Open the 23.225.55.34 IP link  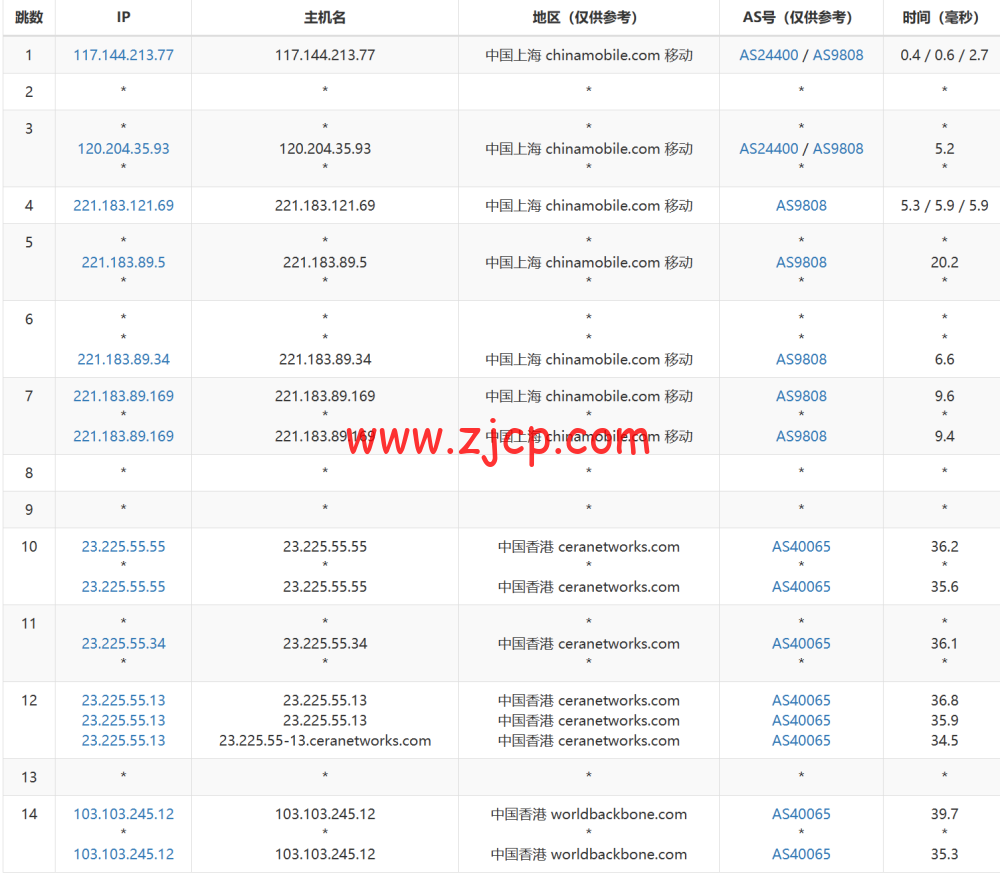[x=123, y=643]
